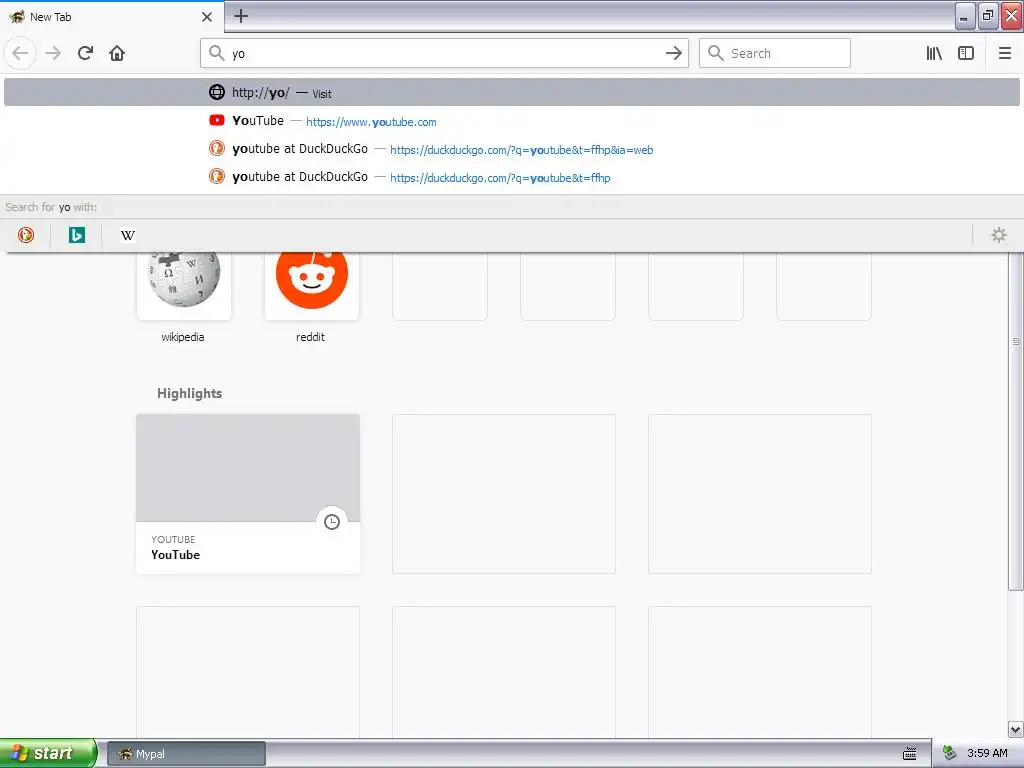Reload the current page
This screenshot has width=1024, height=768.
(85, 53)
